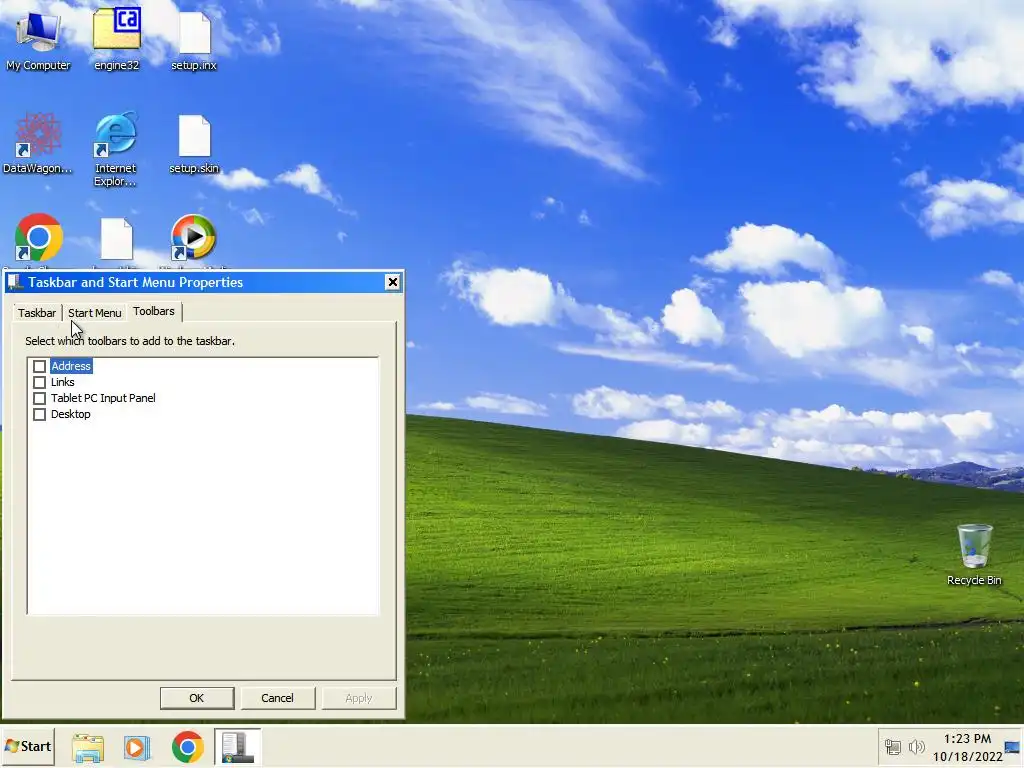Click show desktop icon at tray edge

1013,746
